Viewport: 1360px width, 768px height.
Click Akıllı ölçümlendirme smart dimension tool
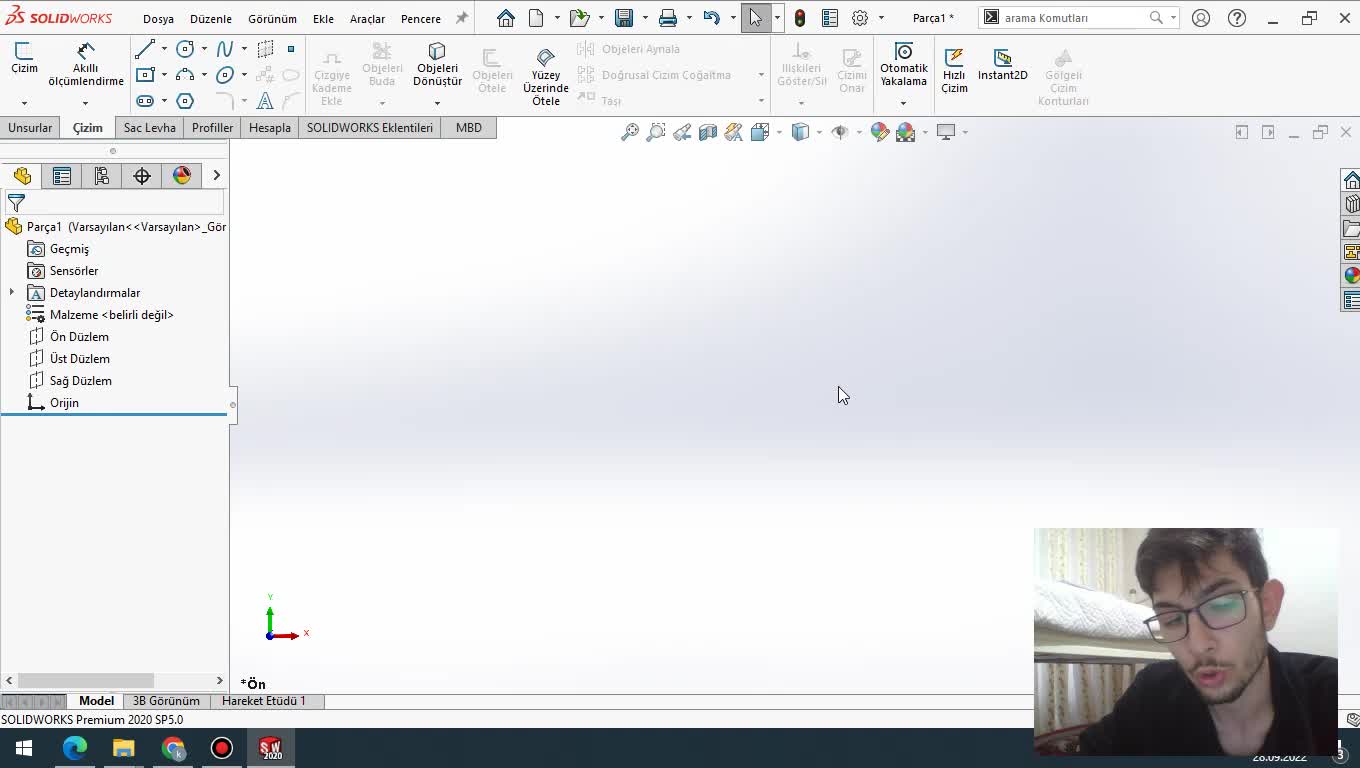pos(85,64)
